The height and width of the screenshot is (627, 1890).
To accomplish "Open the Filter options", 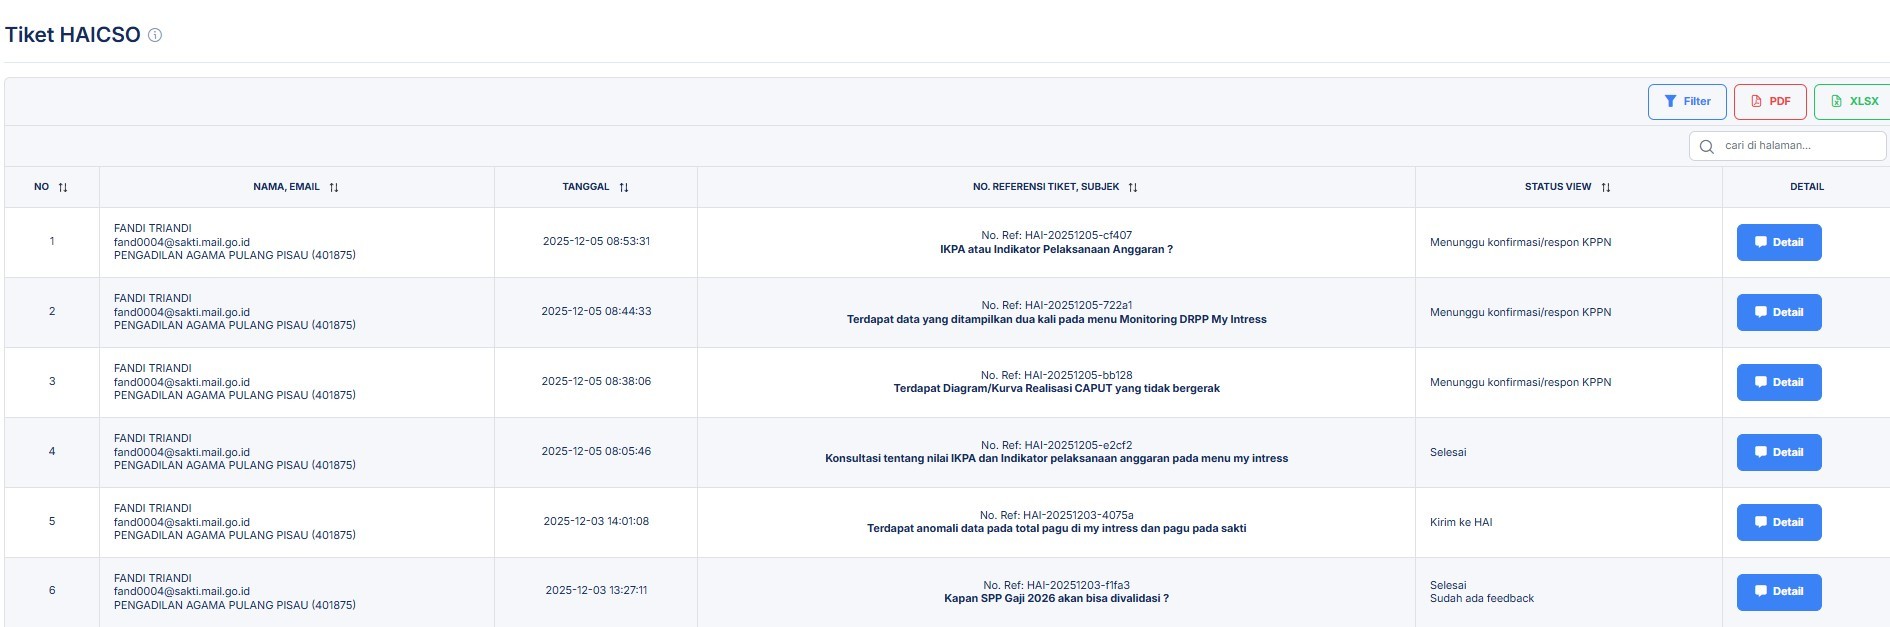I will (x=1686, y=101).
